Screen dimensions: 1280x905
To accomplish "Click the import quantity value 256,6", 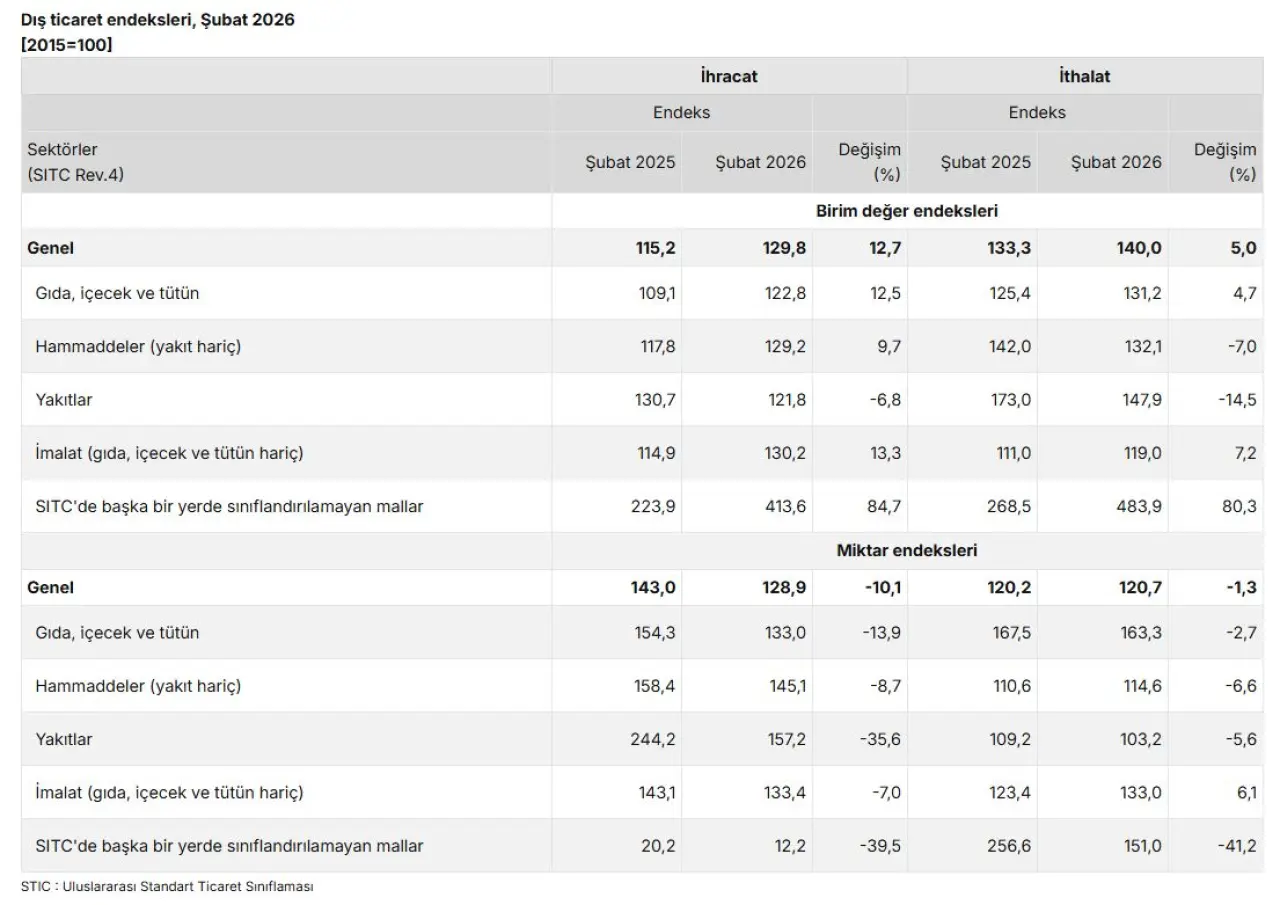I will [x=1009, y=846].
